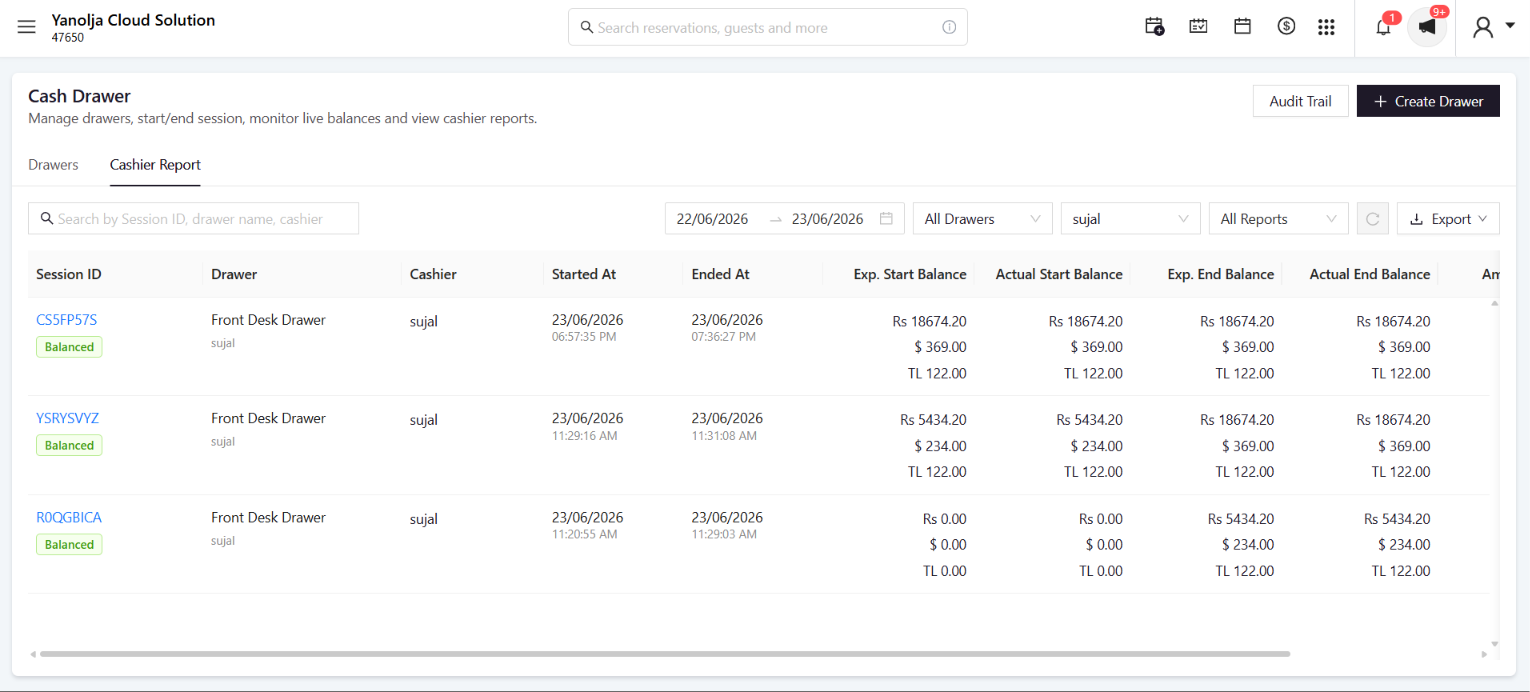
Task: Expand the All Drawers dropdown
Action: point(983,219)
